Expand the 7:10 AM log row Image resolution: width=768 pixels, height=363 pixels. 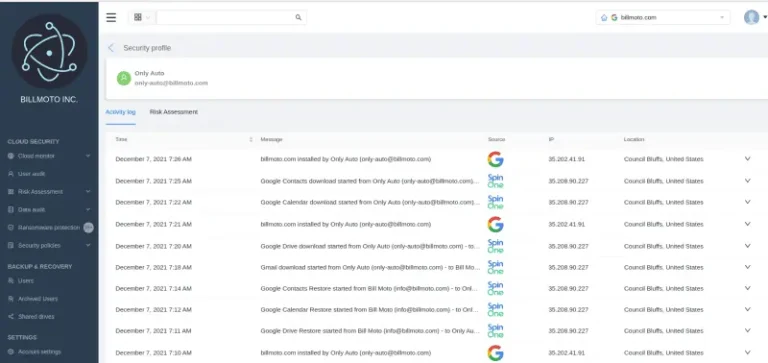click(x=747, y=352)
